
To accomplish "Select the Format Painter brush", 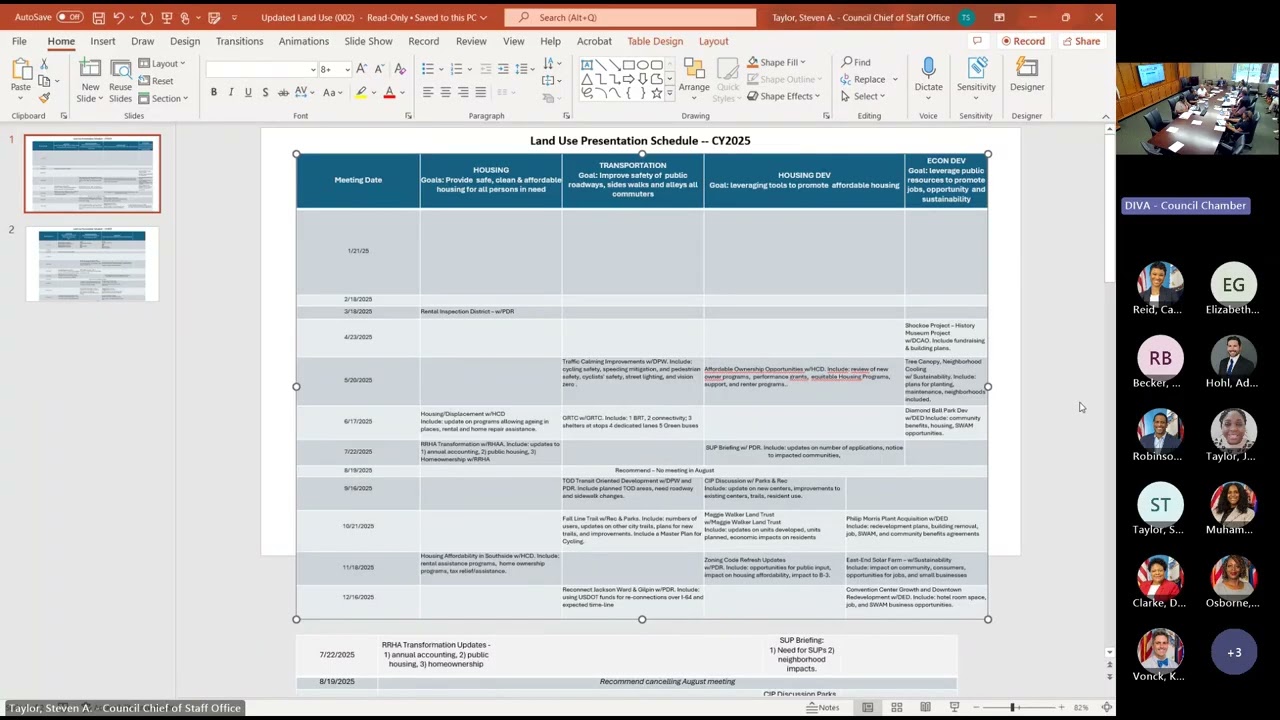I will point(44,98).
